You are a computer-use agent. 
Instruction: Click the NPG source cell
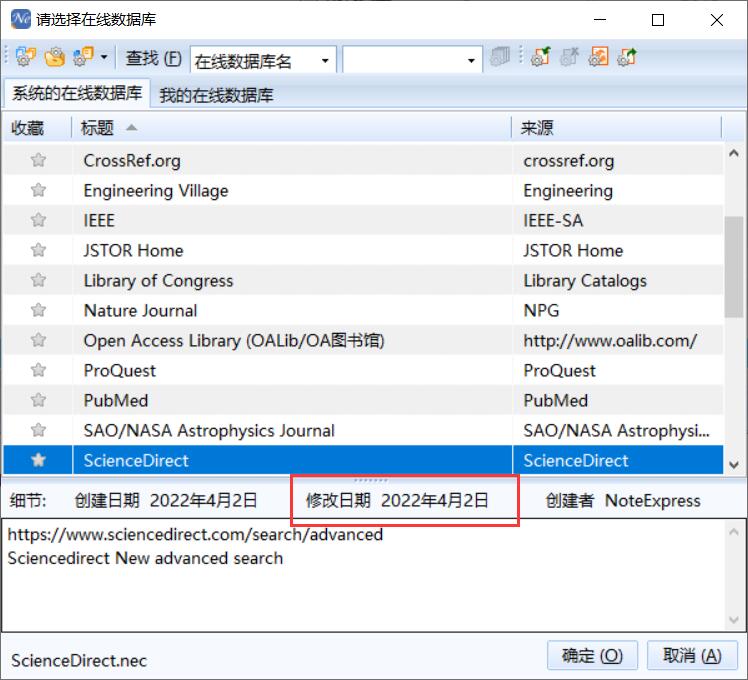click(x=618, y=311)
